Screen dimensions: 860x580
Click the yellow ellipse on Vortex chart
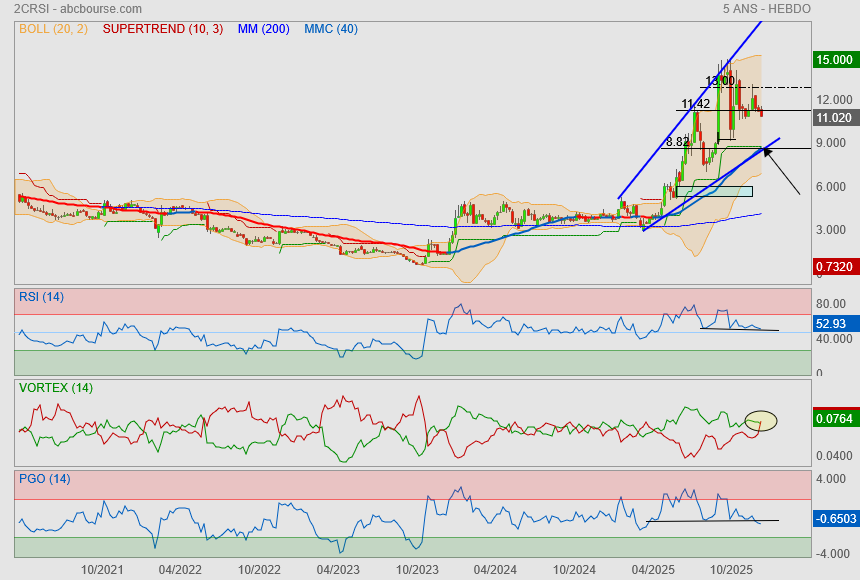coord(761,421)
